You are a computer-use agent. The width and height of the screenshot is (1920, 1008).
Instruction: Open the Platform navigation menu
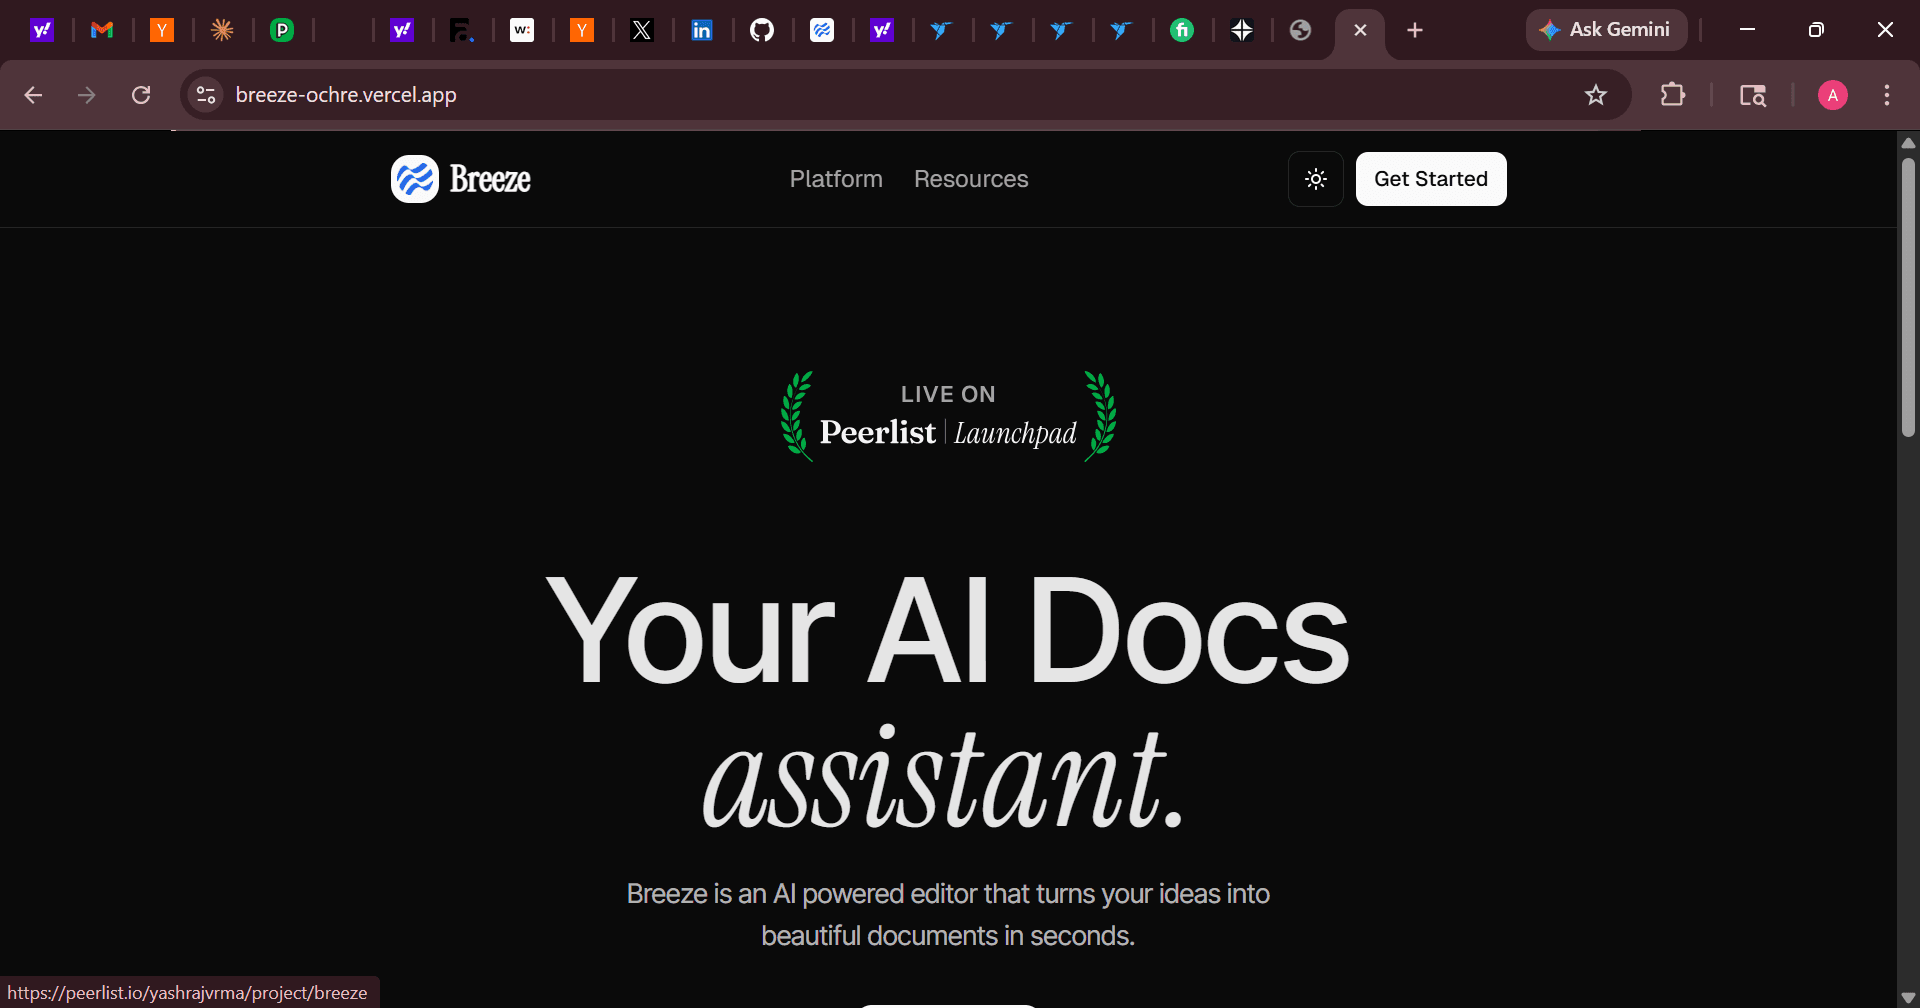point(836,179)
